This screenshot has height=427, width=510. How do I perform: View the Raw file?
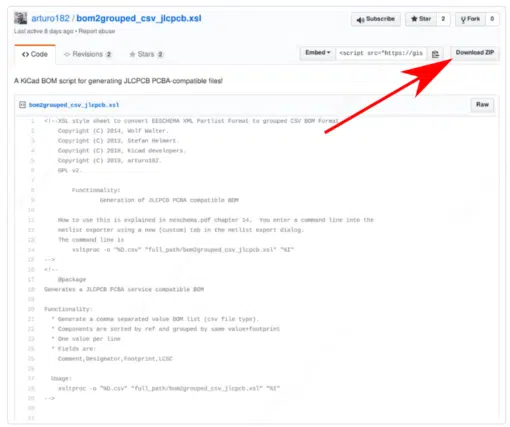pyautogui.click(x=482, y=105)
